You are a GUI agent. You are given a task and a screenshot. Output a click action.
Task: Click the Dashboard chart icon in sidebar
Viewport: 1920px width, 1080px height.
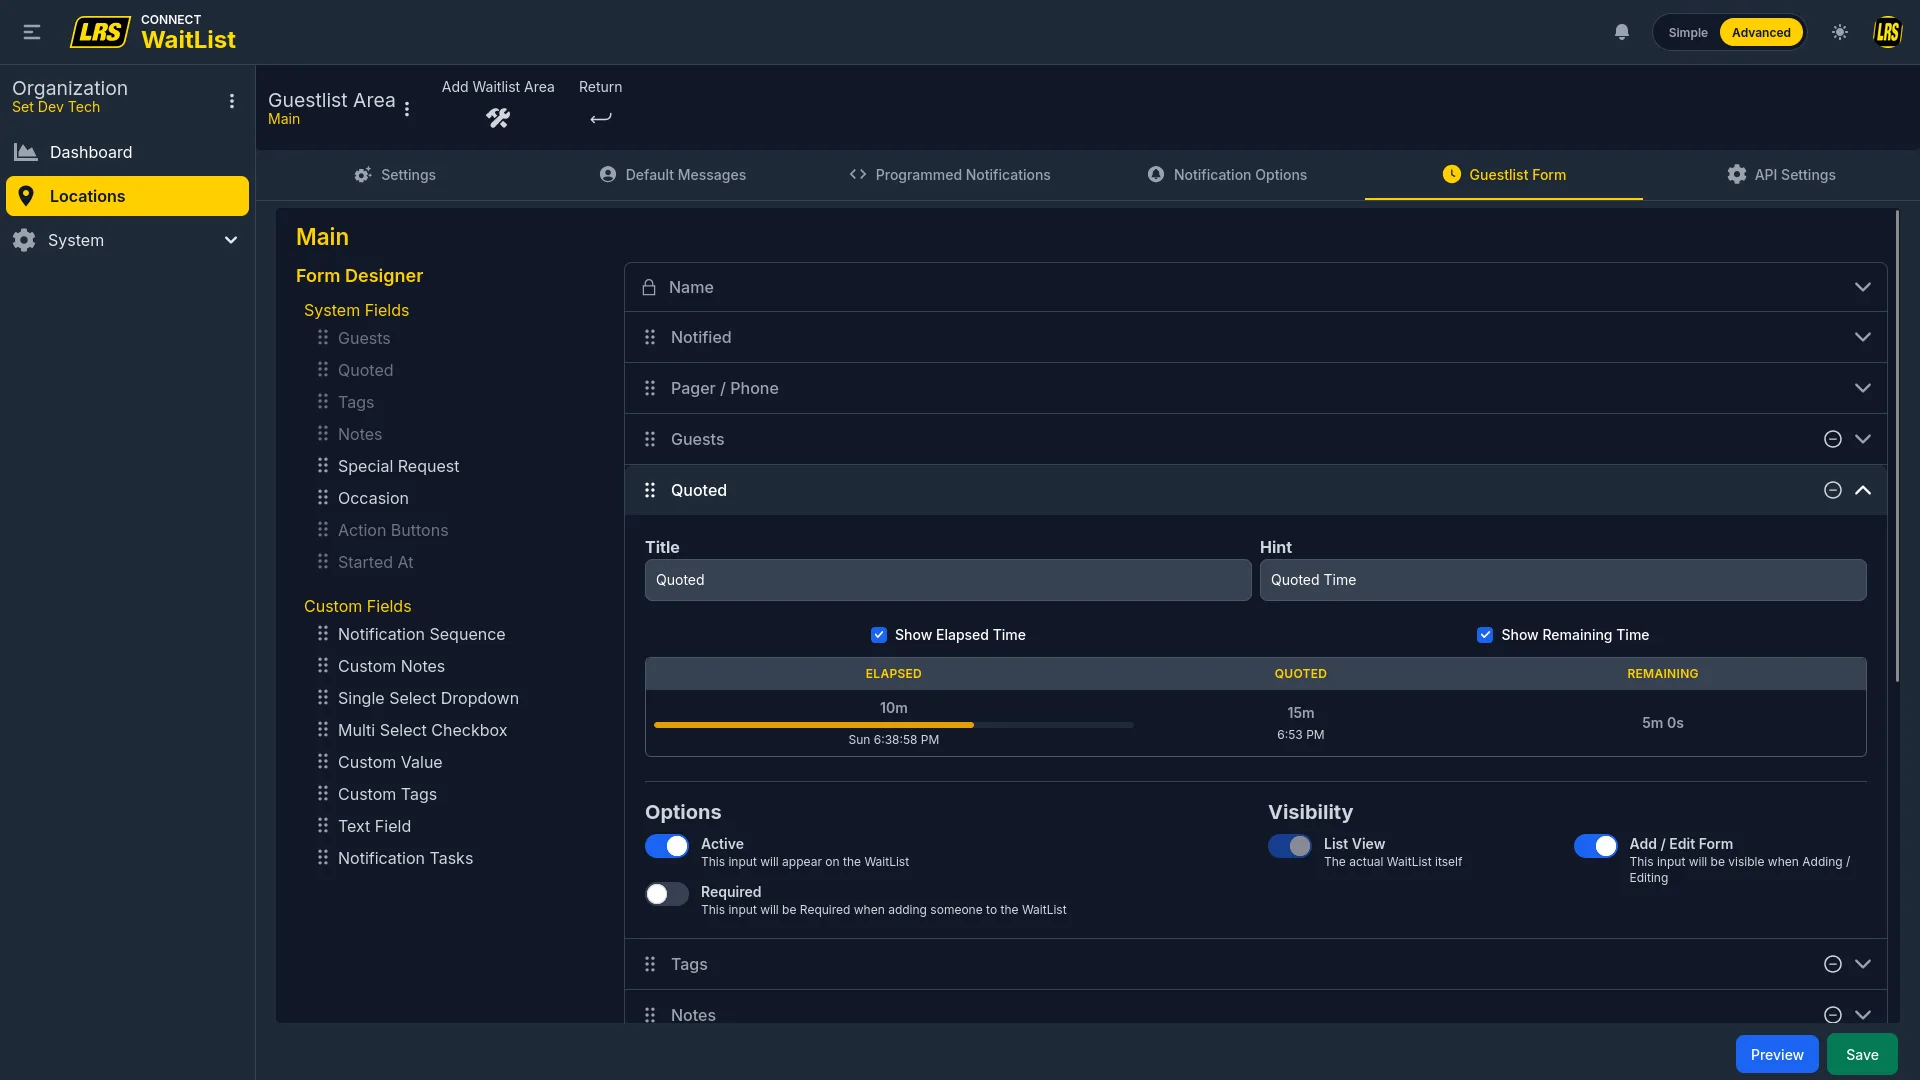click(x=25, y=152)
